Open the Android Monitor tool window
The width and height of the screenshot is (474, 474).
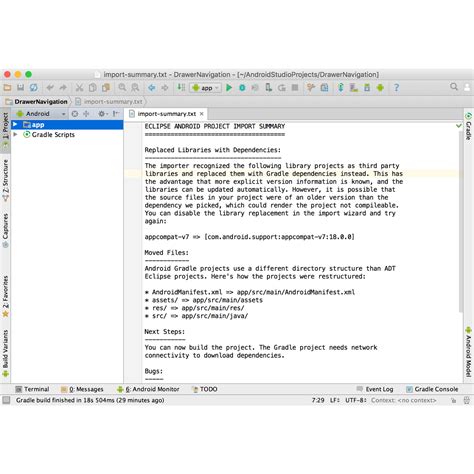[148, 389]
